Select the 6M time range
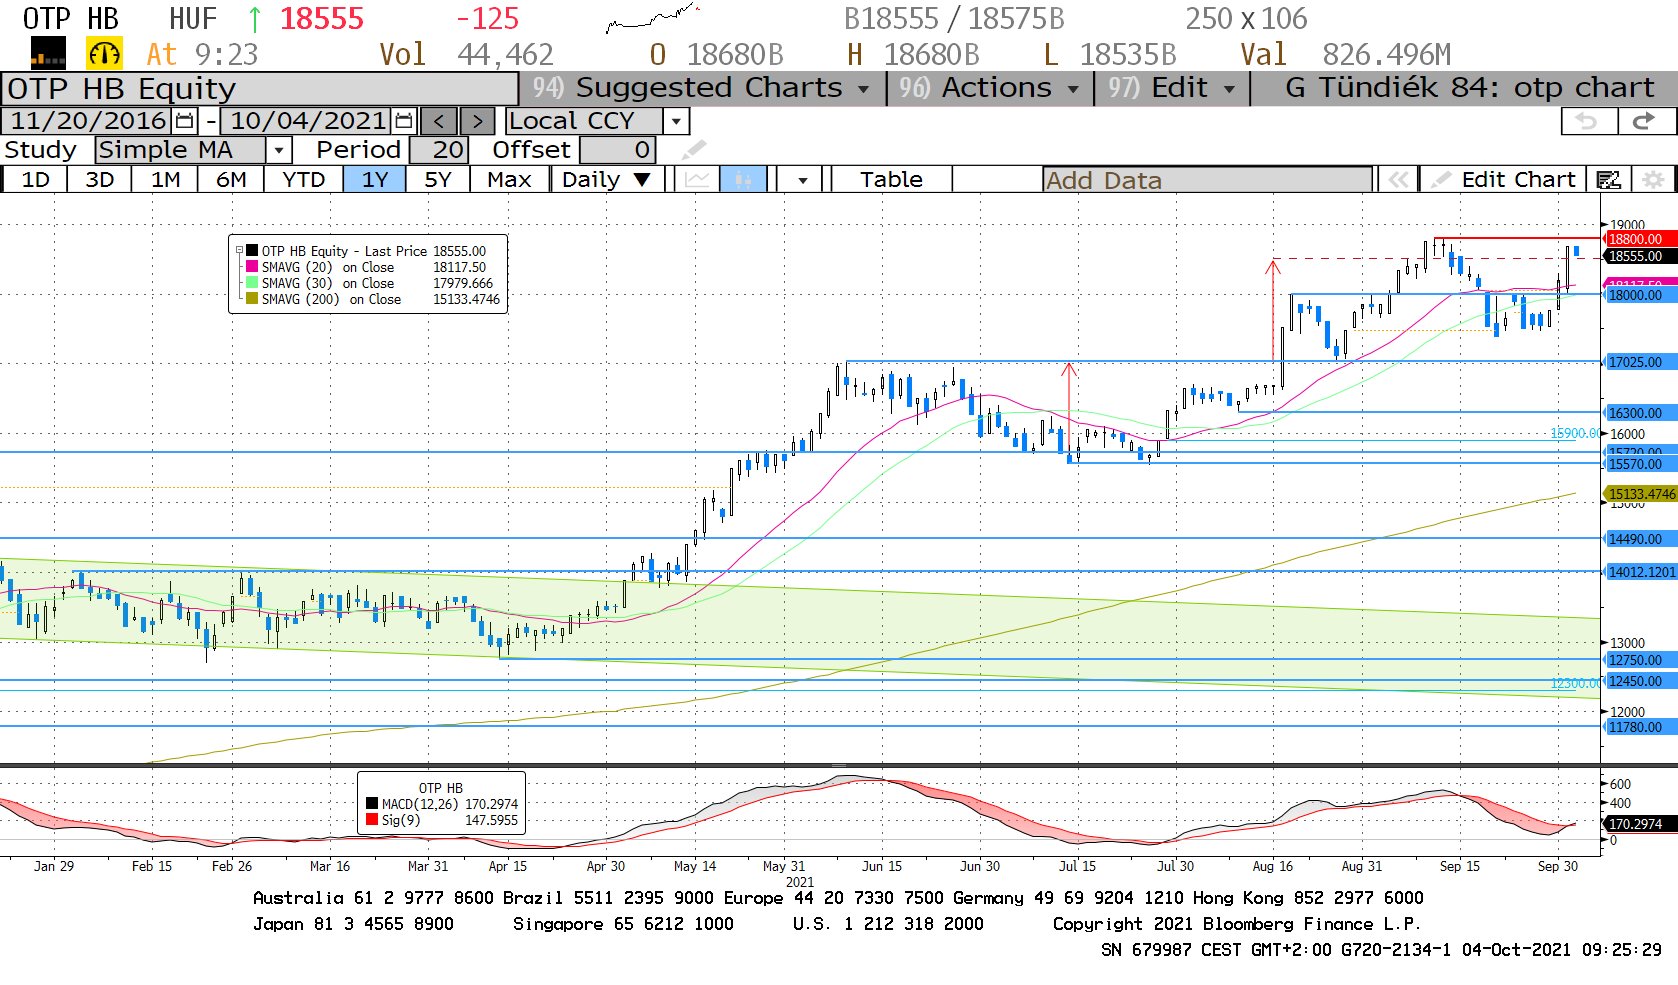Image resolution: width=1678 pixels, height=985 pixels. coord(231,180)
